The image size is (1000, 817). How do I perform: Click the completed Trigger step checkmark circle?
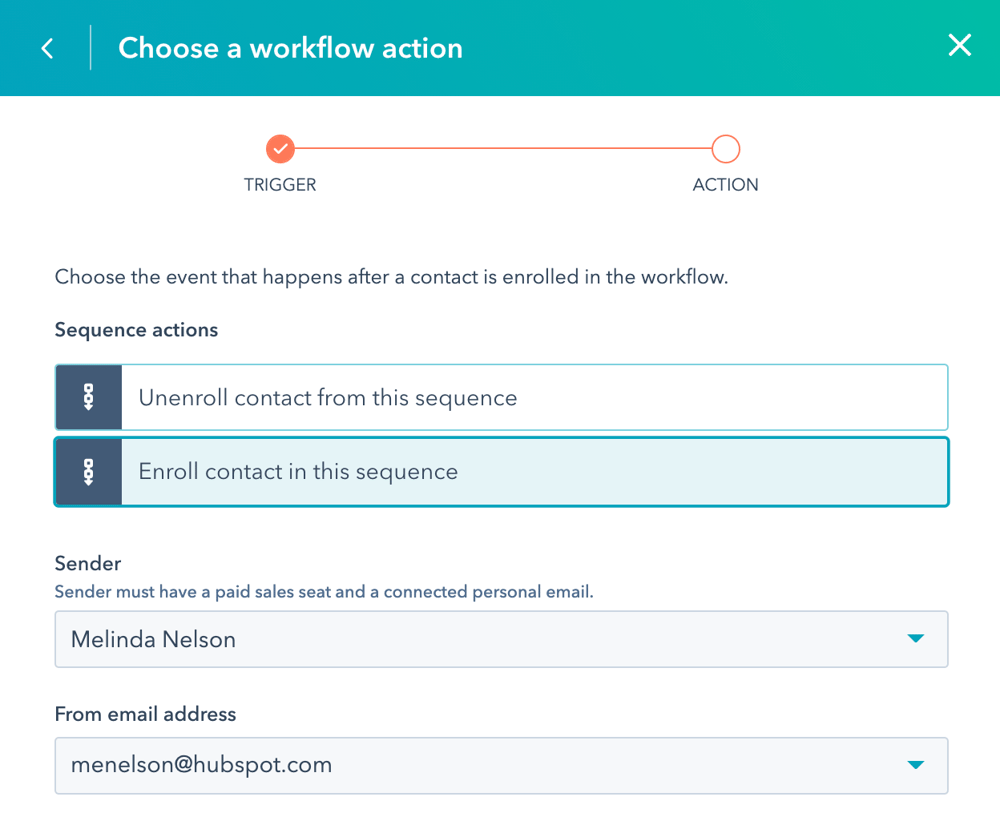[280, 149]
